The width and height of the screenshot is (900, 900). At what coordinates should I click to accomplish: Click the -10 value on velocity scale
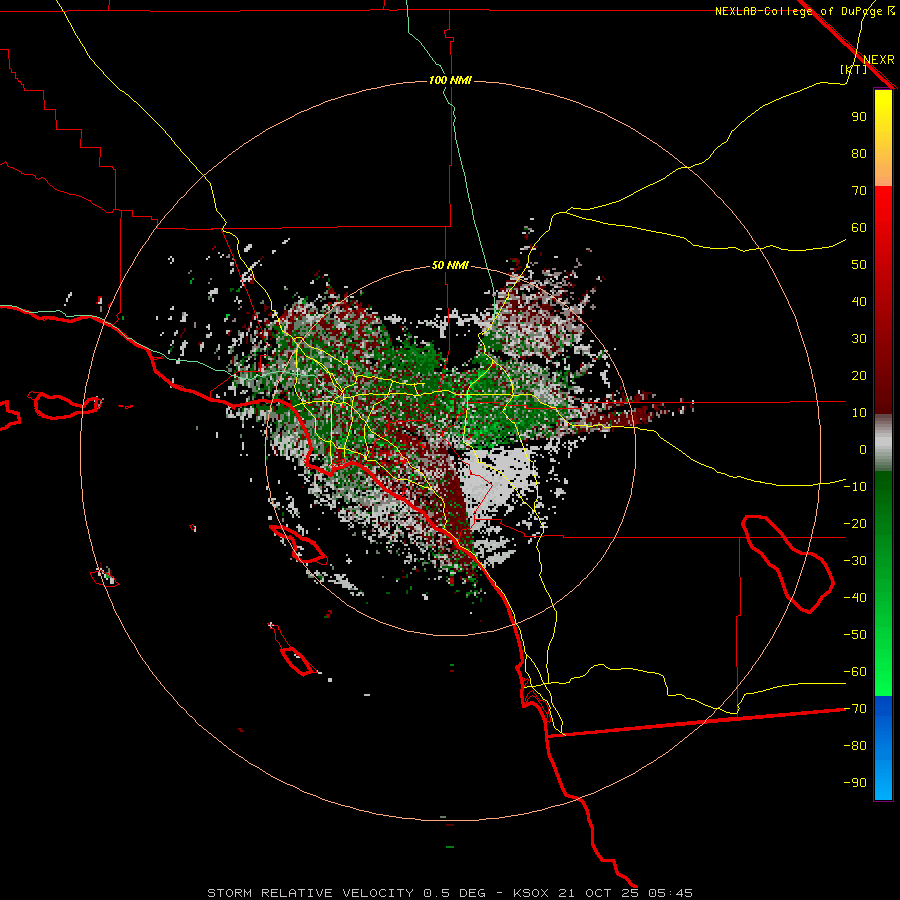tap(855, 487)
